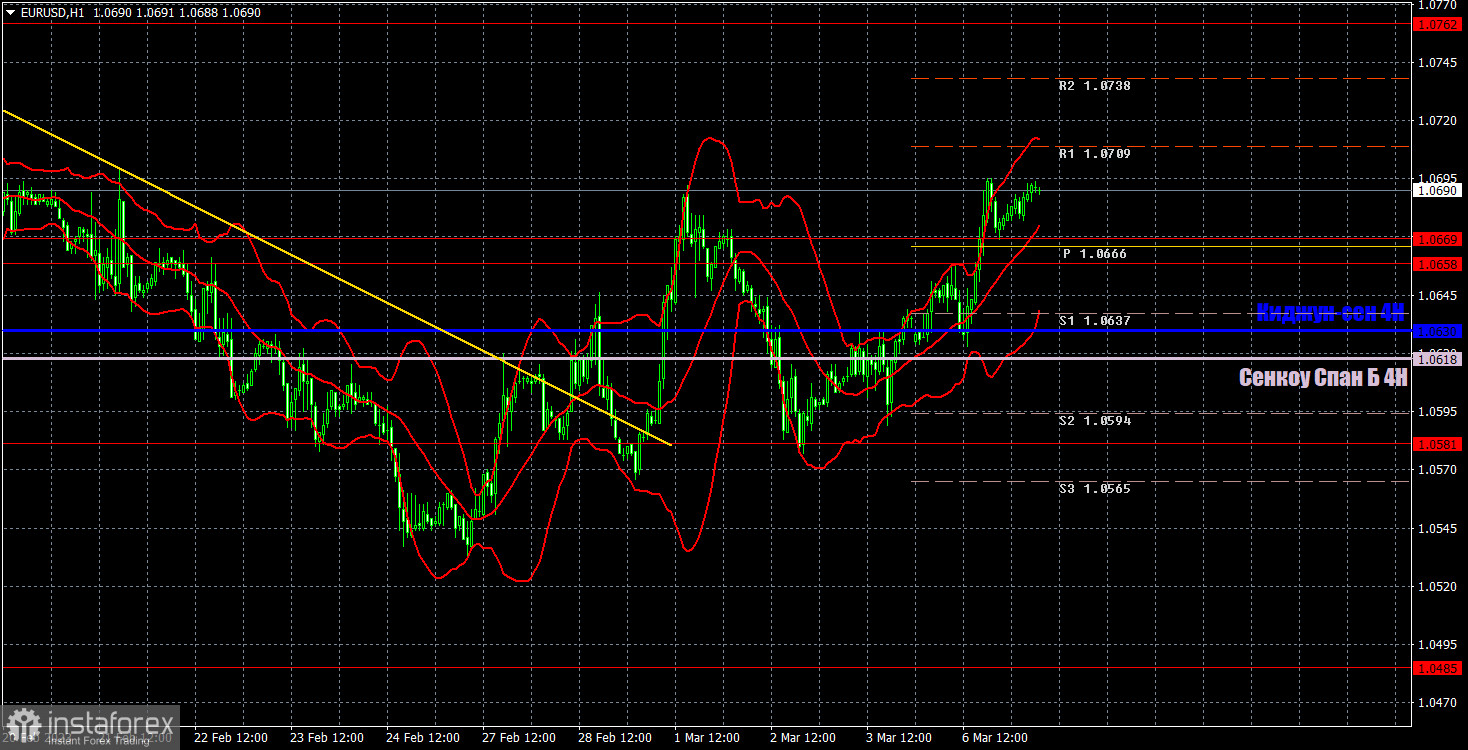
Task: Click the 1.0645 price axis label
Action: [x=1438, y=295]
